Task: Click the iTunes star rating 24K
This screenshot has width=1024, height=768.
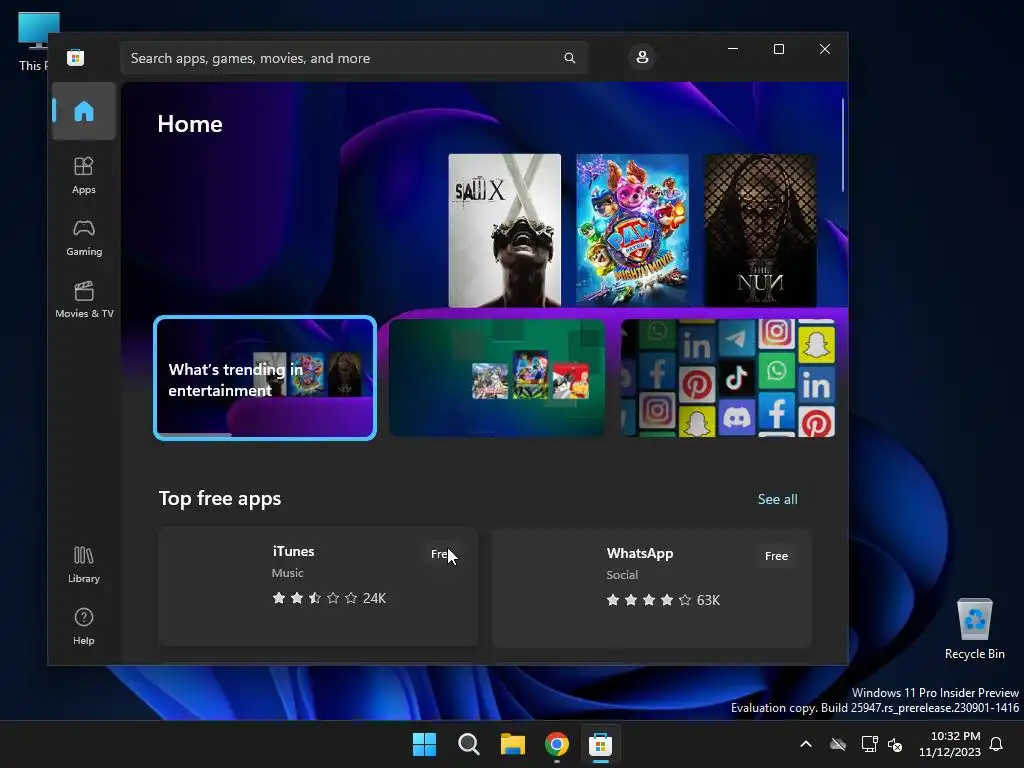Action: pos(328,598)
